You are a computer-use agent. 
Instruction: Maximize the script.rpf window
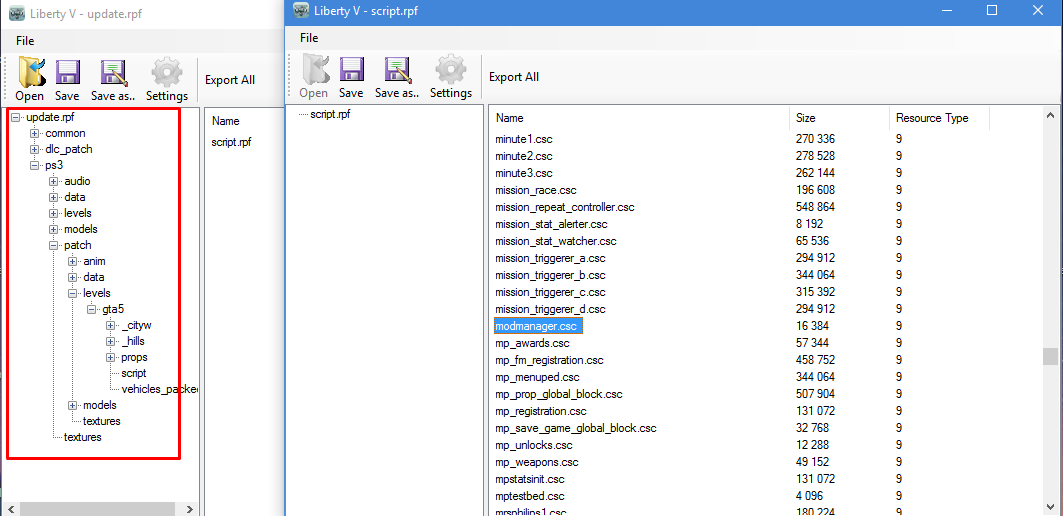coord(992,10)
